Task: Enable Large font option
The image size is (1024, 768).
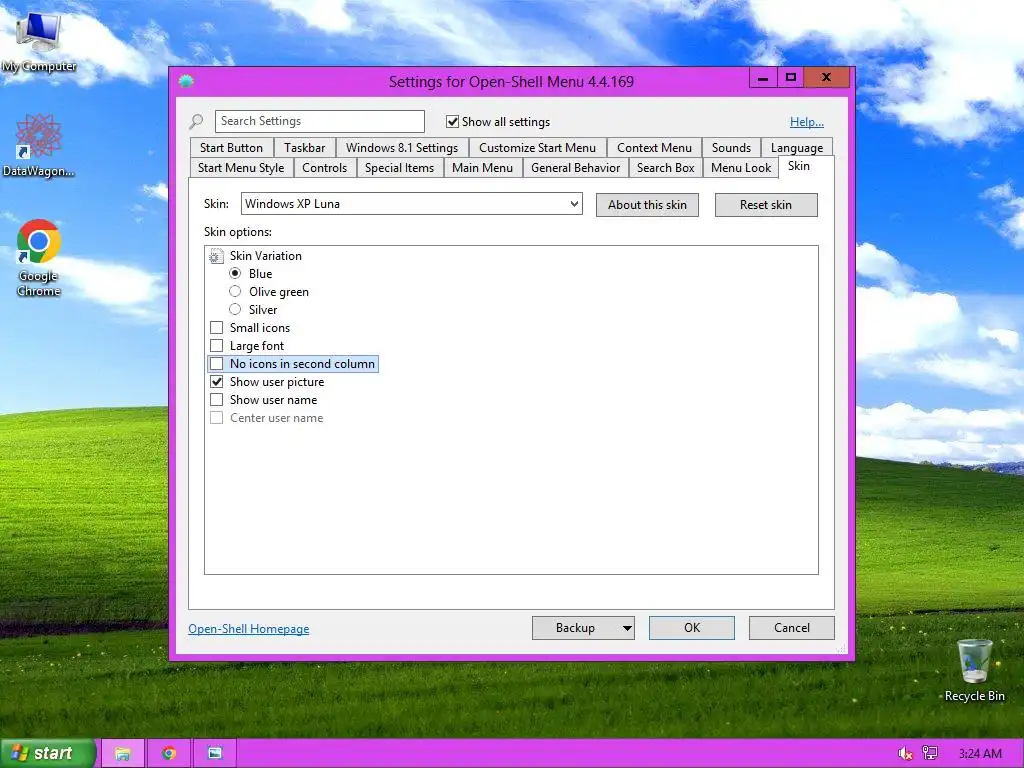Action: point(216,345)
